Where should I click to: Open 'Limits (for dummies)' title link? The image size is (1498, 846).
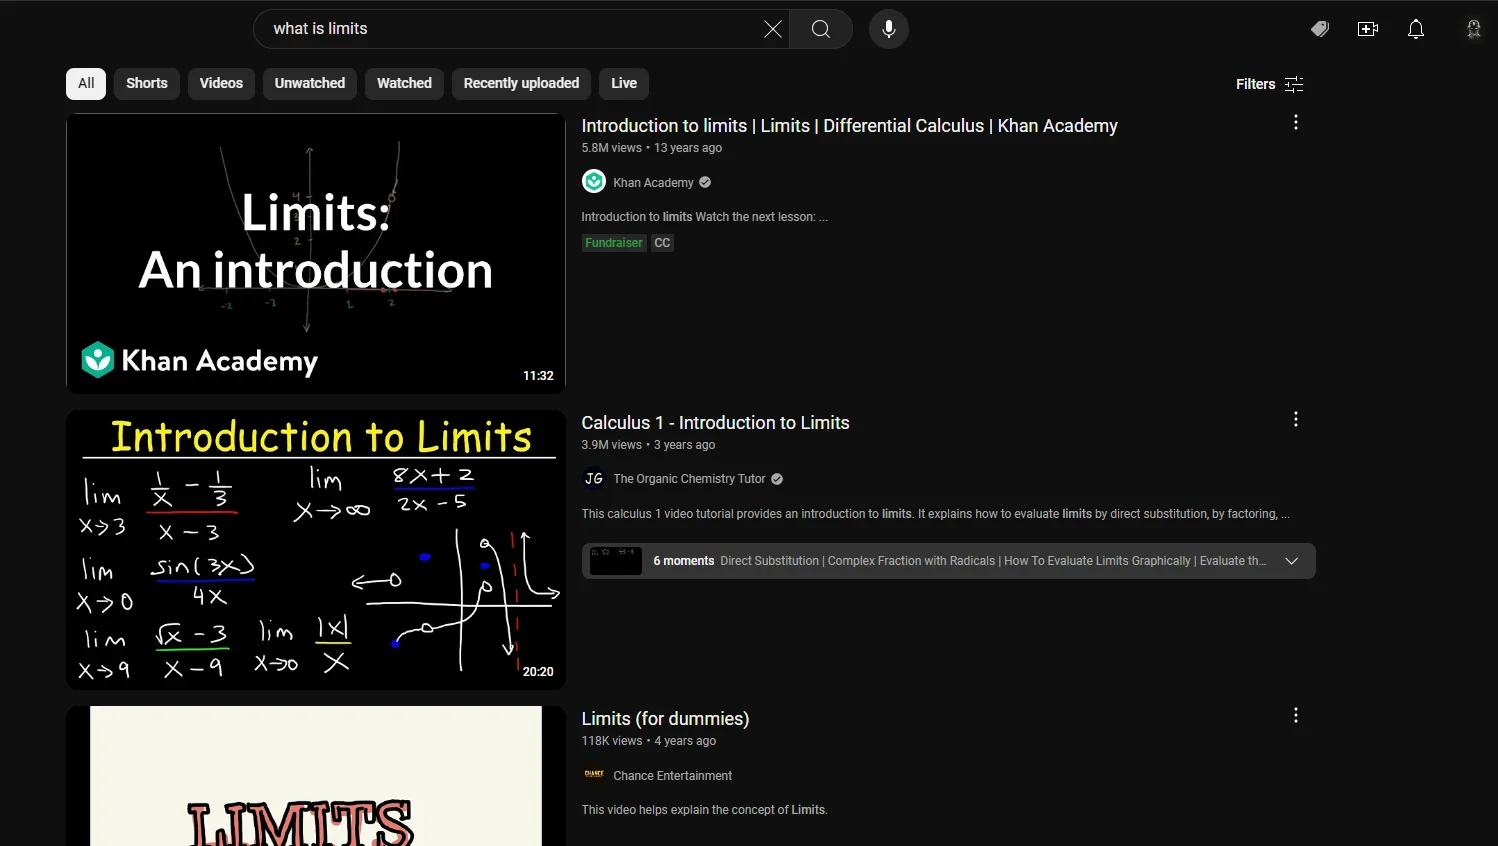pos(665,719)
